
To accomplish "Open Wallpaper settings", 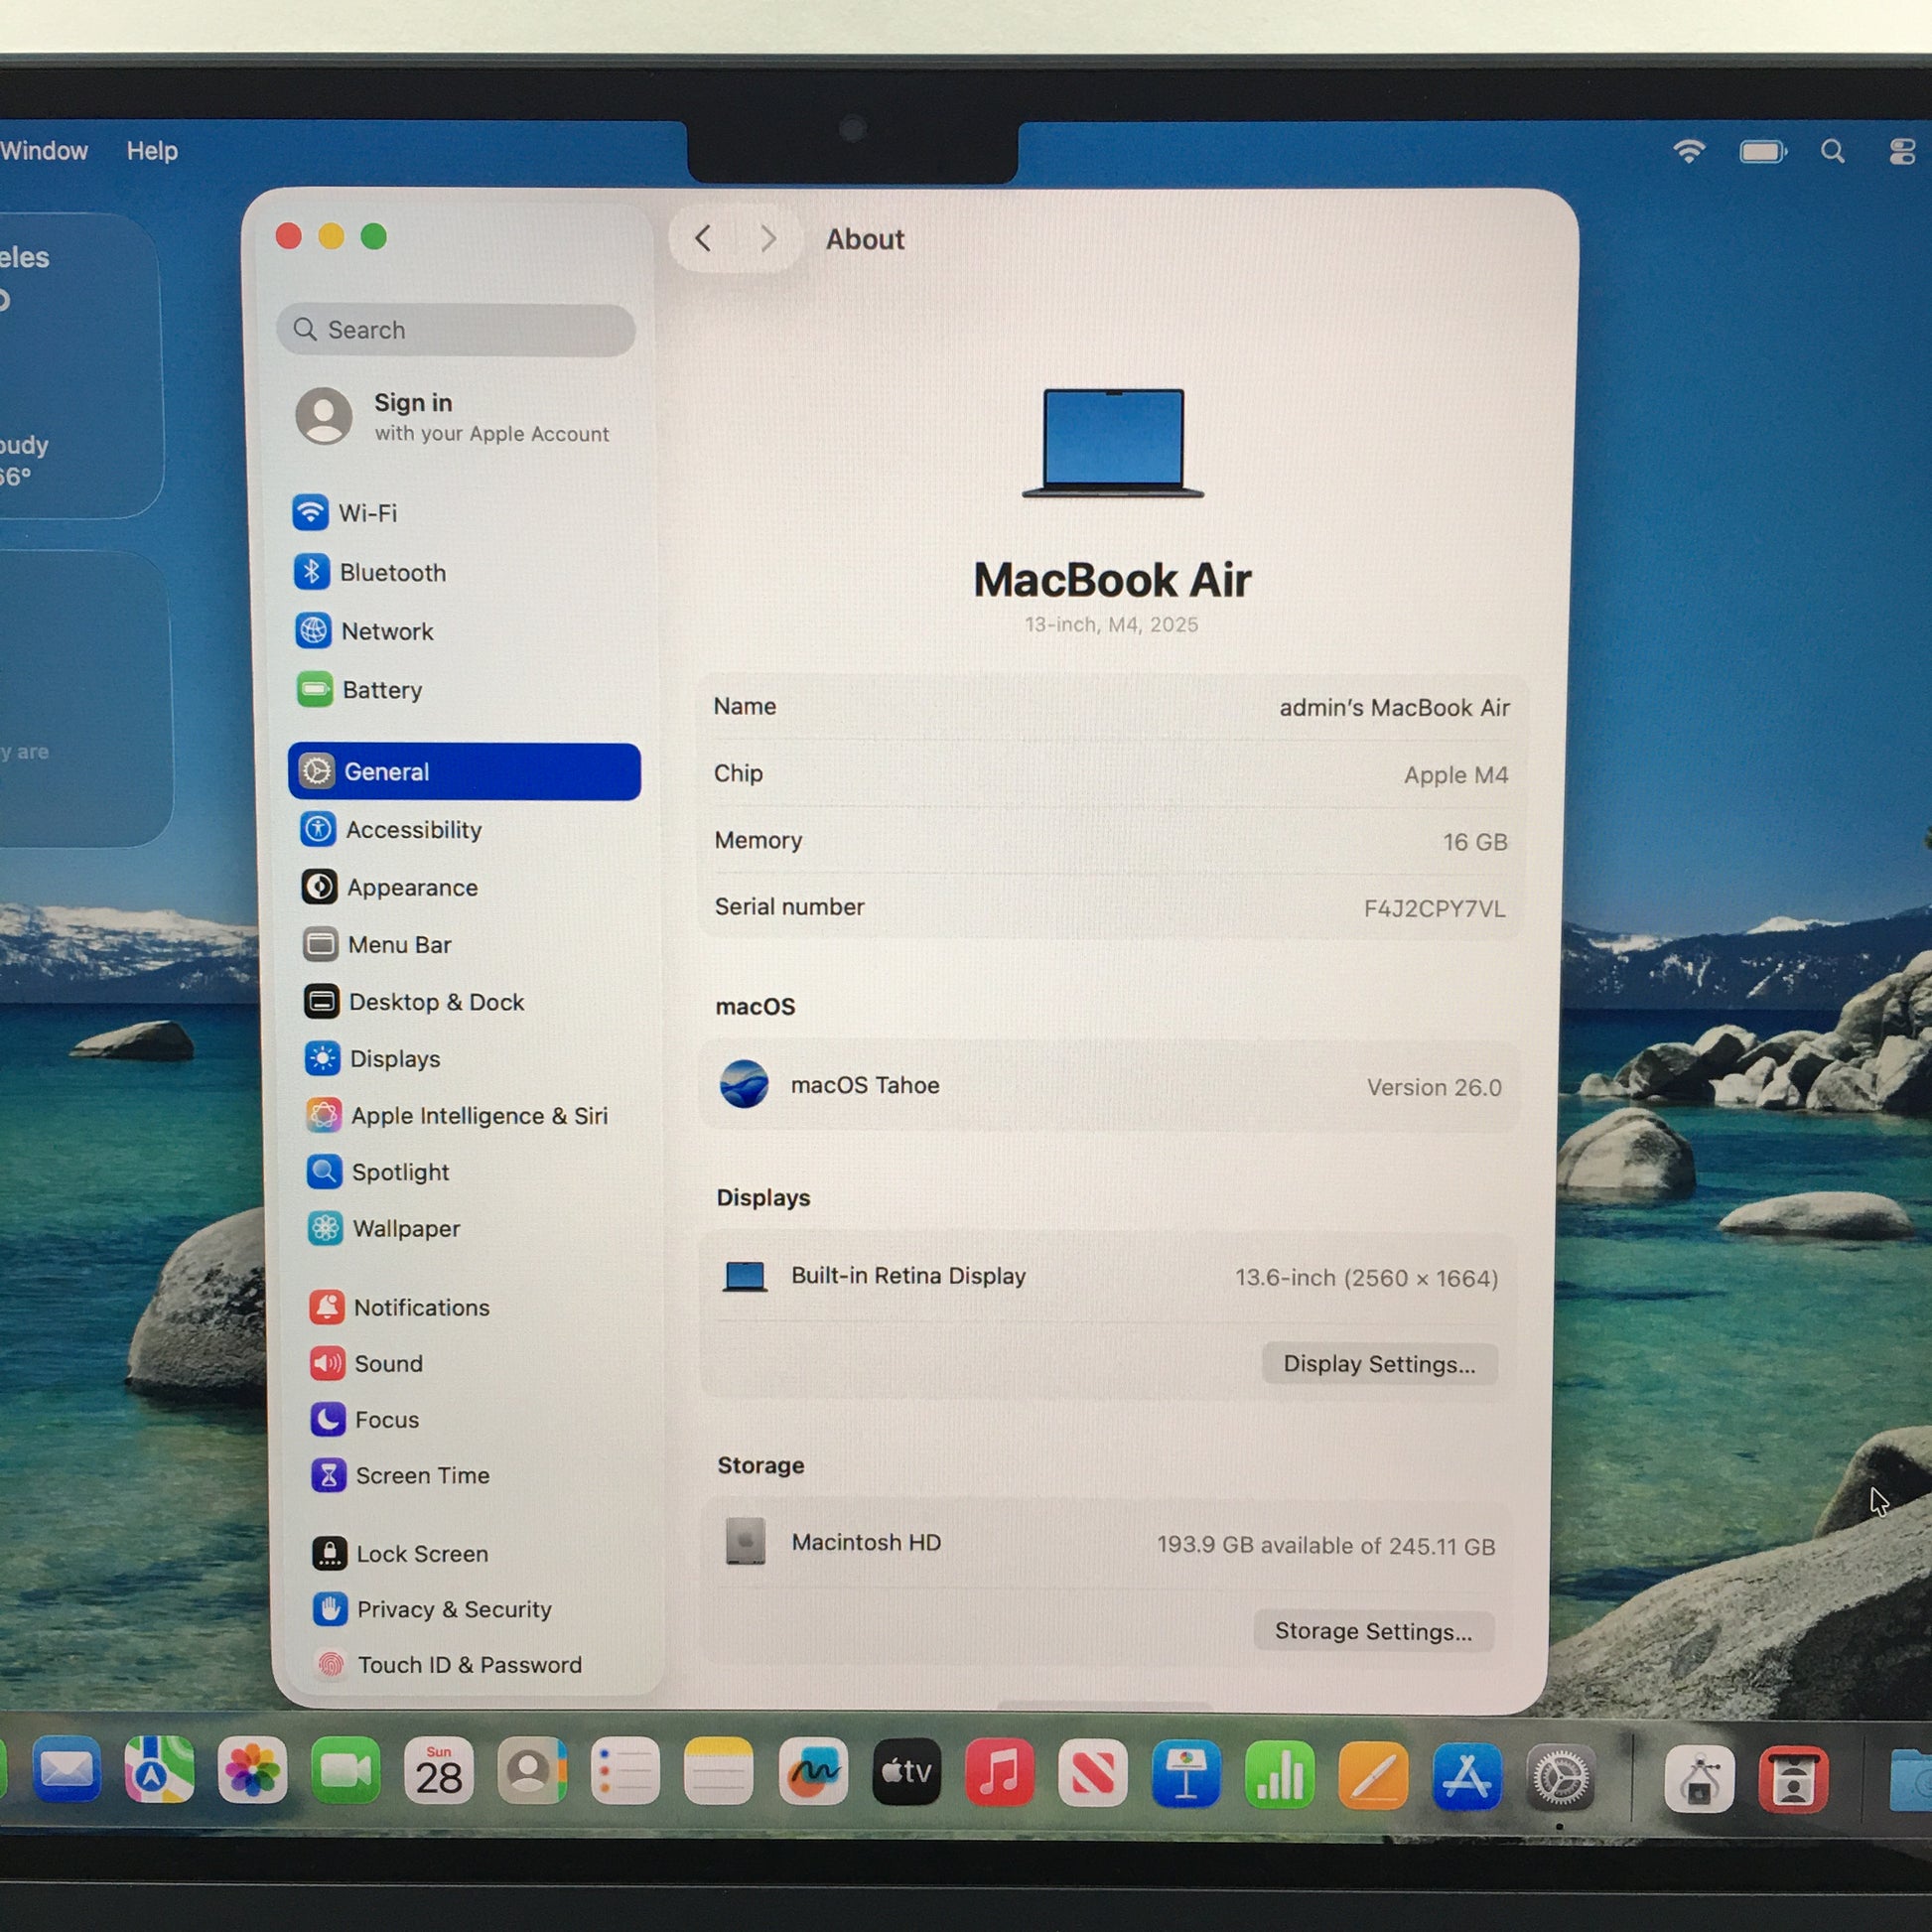I will 405,1228.
